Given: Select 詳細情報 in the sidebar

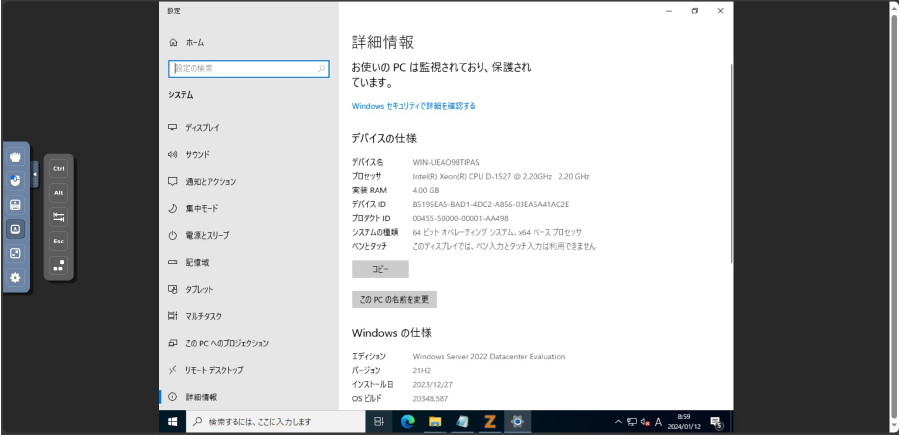Looking at the screenshot, I should (x=249, y=397).
